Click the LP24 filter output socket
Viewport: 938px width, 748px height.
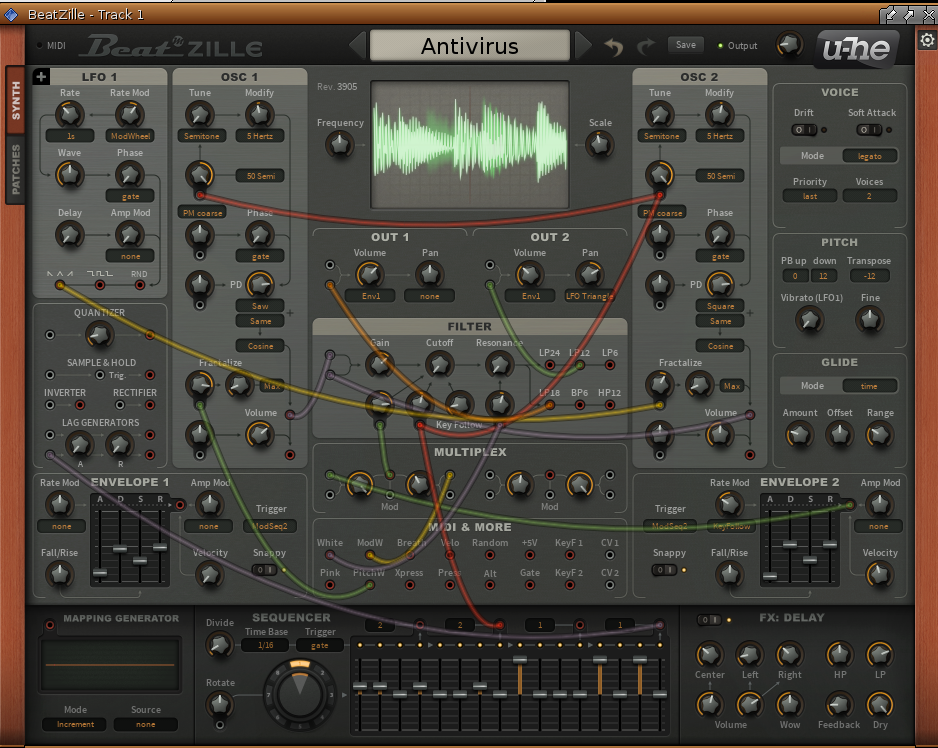pos(549,364)
